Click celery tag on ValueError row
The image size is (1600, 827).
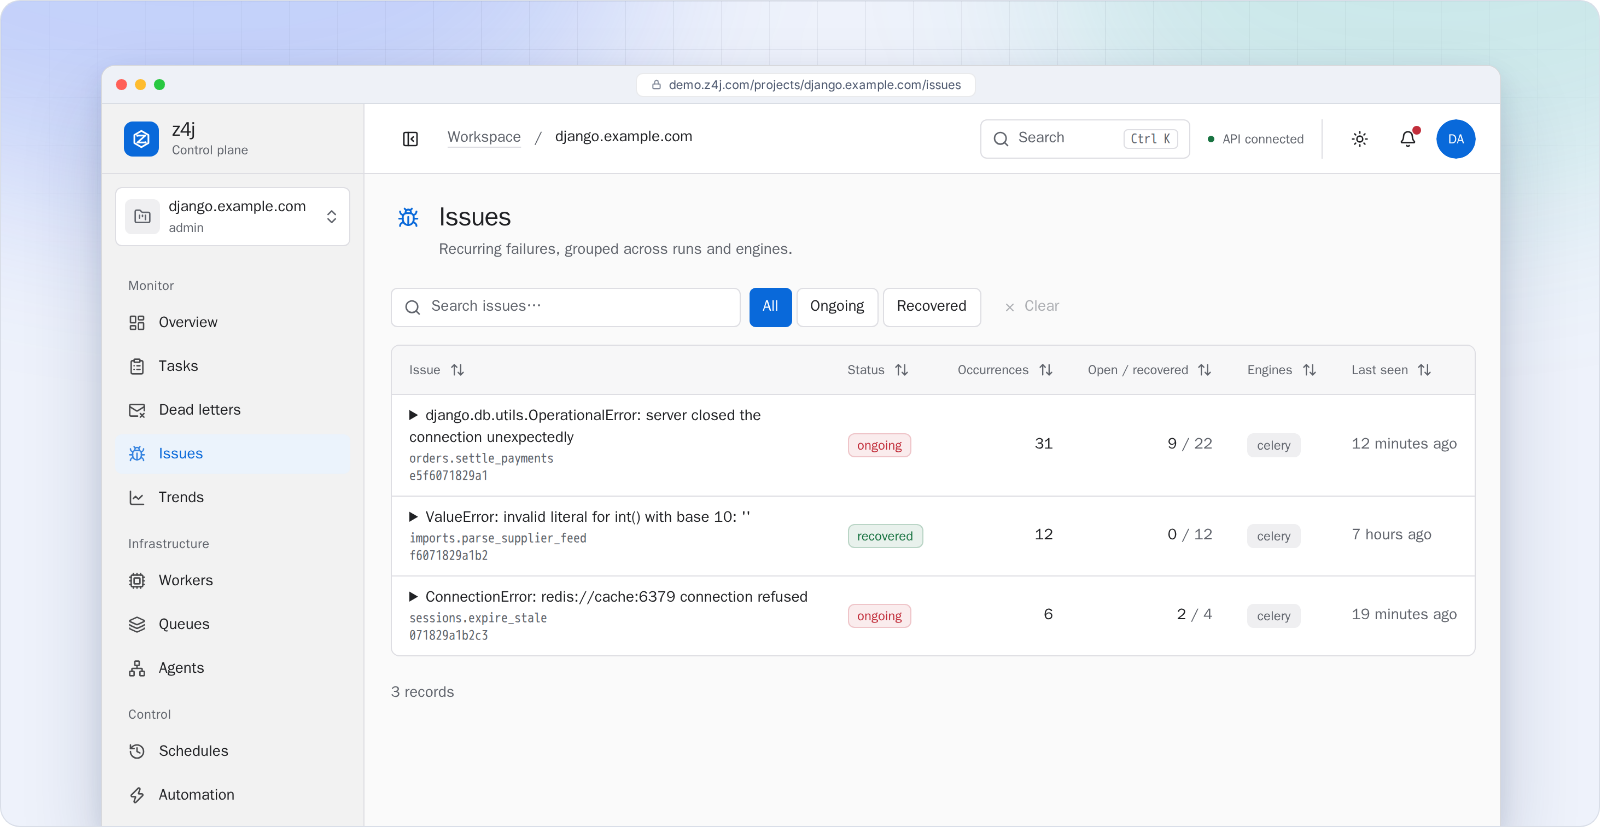point(1273,536)
